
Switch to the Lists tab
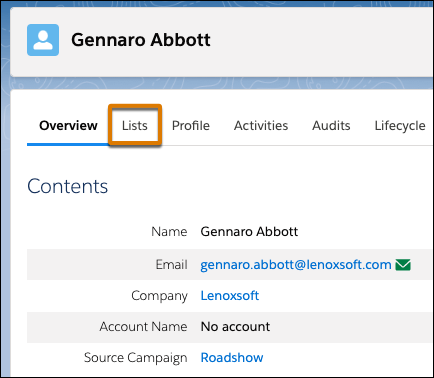coord(135,126)
